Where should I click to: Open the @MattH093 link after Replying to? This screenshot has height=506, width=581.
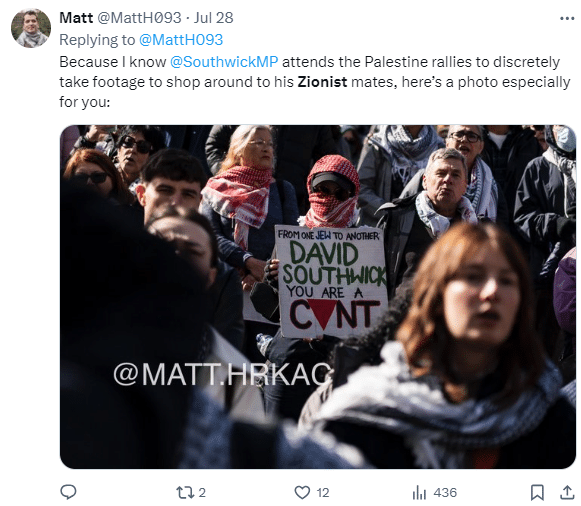click(x=181, y=40)
